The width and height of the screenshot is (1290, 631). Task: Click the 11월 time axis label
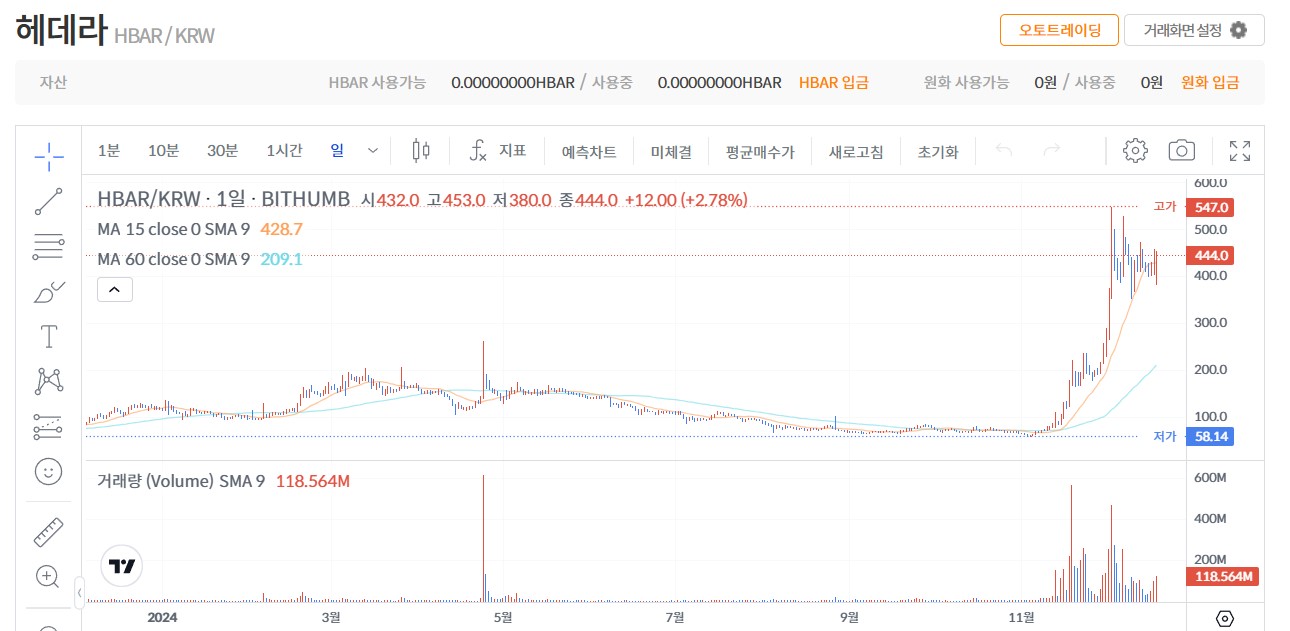click(x=1021, y=617)
